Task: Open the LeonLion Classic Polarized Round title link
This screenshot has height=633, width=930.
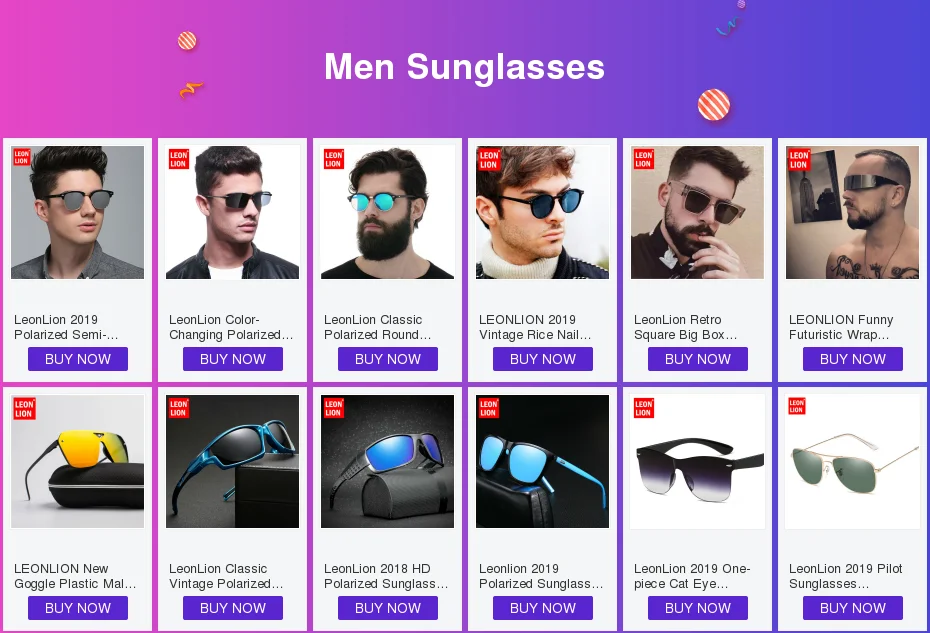Action: [x=378, y=327]
